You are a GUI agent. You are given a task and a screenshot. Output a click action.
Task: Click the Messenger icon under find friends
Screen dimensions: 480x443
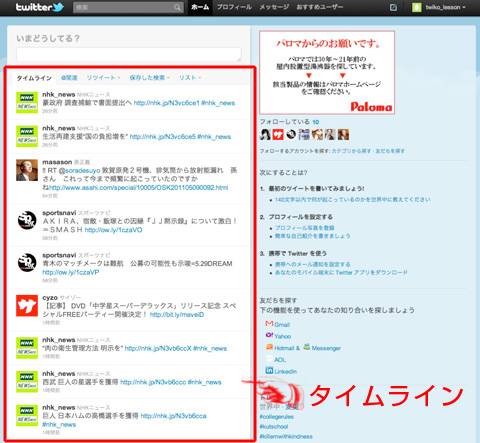tap(307, 347)
